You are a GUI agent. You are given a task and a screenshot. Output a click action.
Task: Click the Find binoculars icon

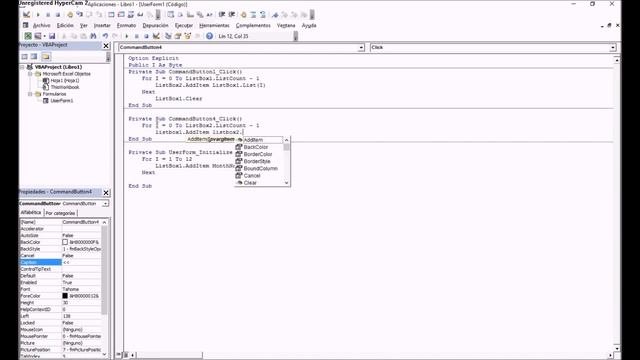93,36
